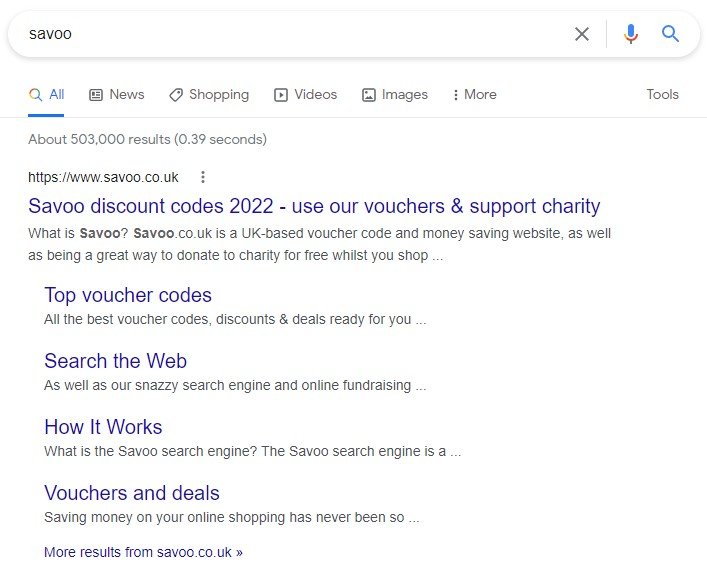
Task: Open the Vouchers and deals sitelink
Action: 132,493
